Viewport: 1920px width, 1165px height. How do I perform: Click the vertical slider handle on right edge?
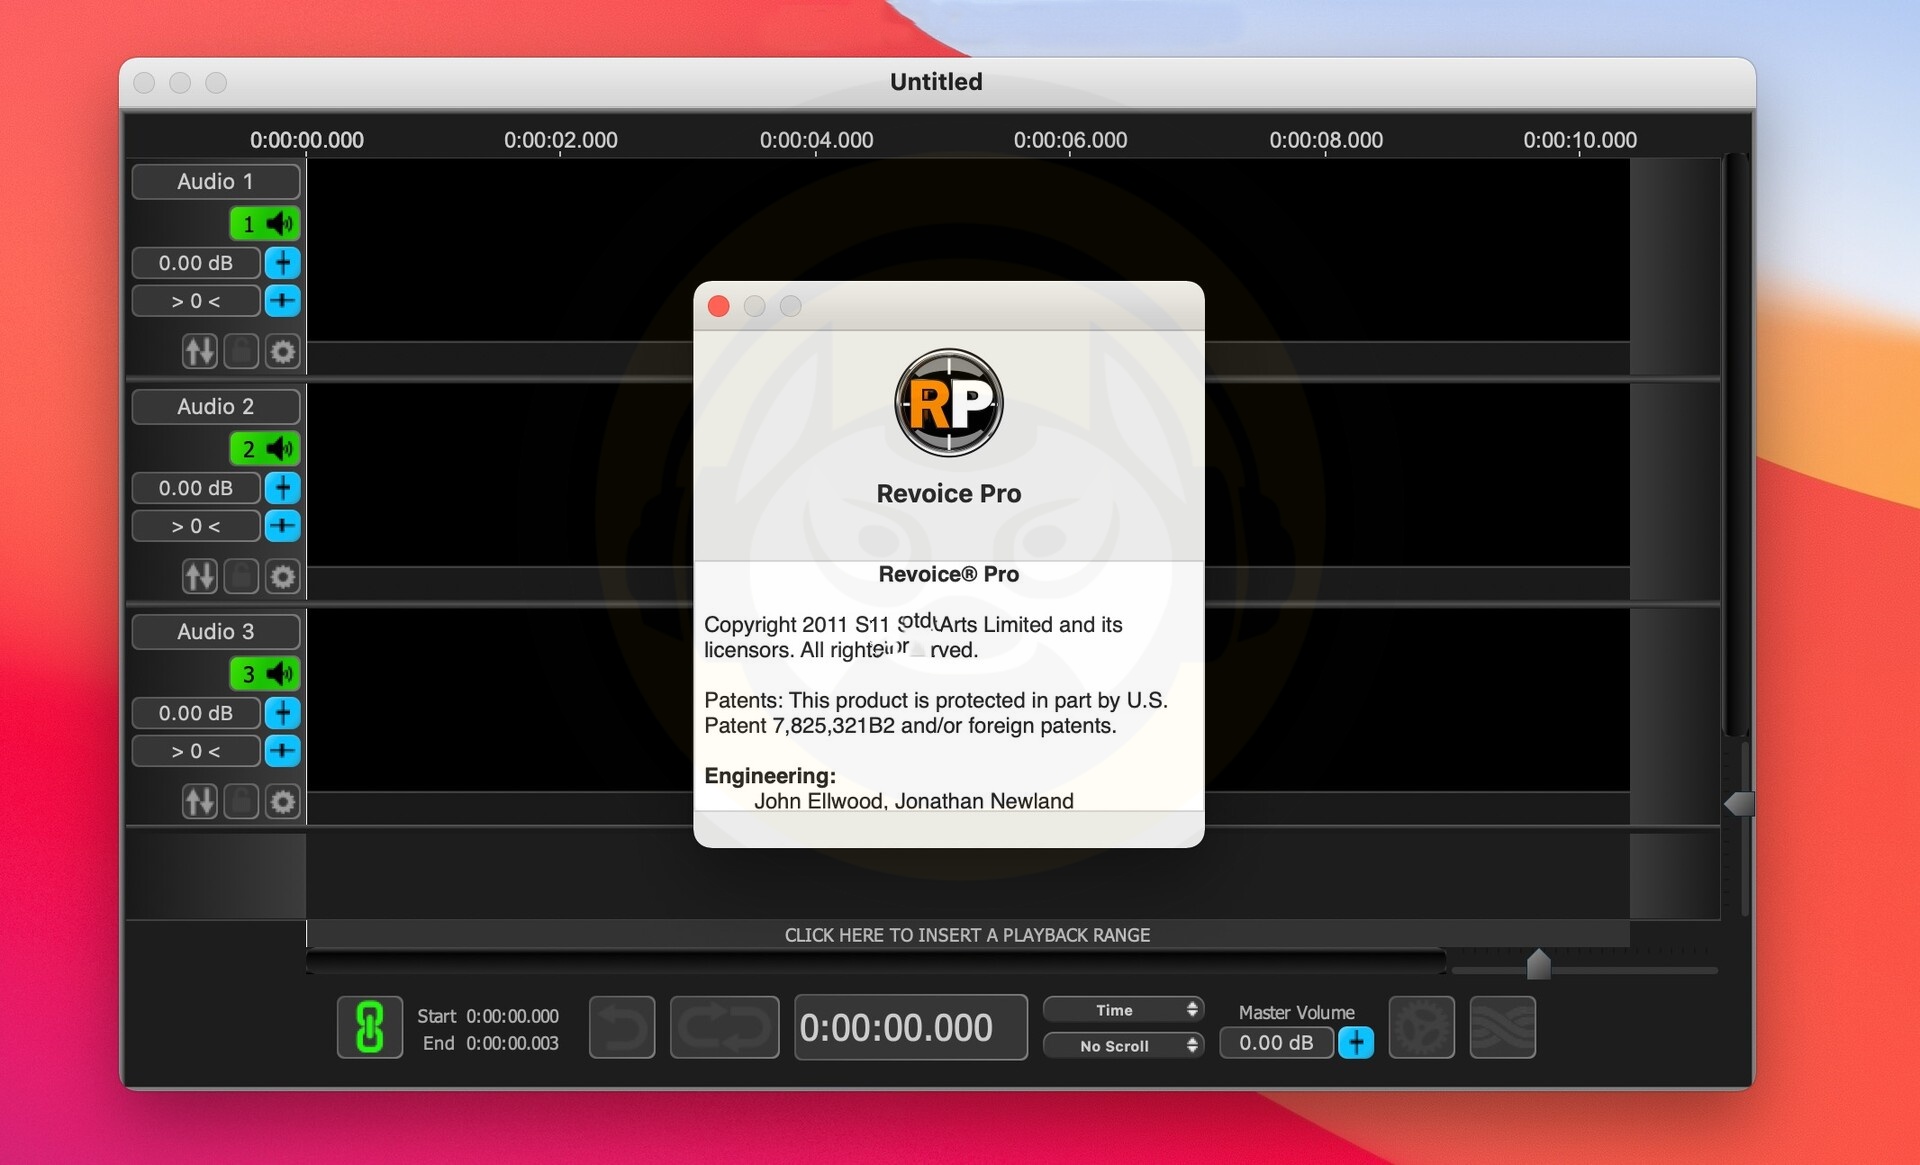pos(1739,803)
